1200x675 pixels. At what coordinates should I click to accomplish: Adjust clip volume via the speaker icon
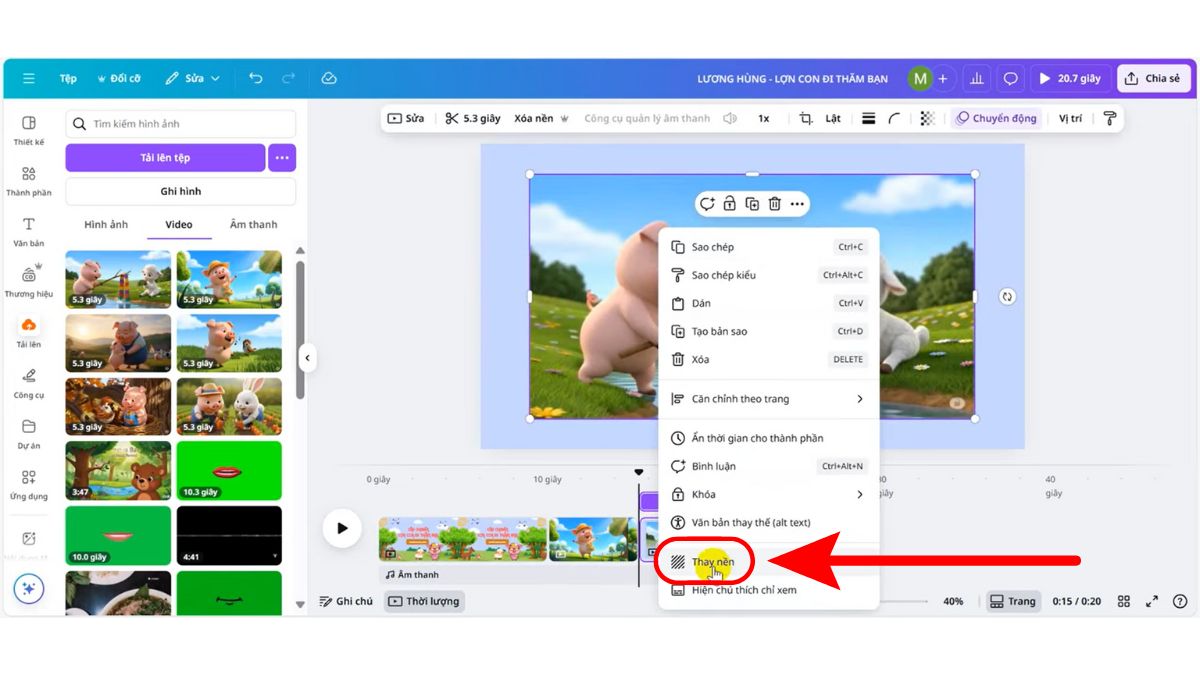pyautogui.click(x=729, y=118)
